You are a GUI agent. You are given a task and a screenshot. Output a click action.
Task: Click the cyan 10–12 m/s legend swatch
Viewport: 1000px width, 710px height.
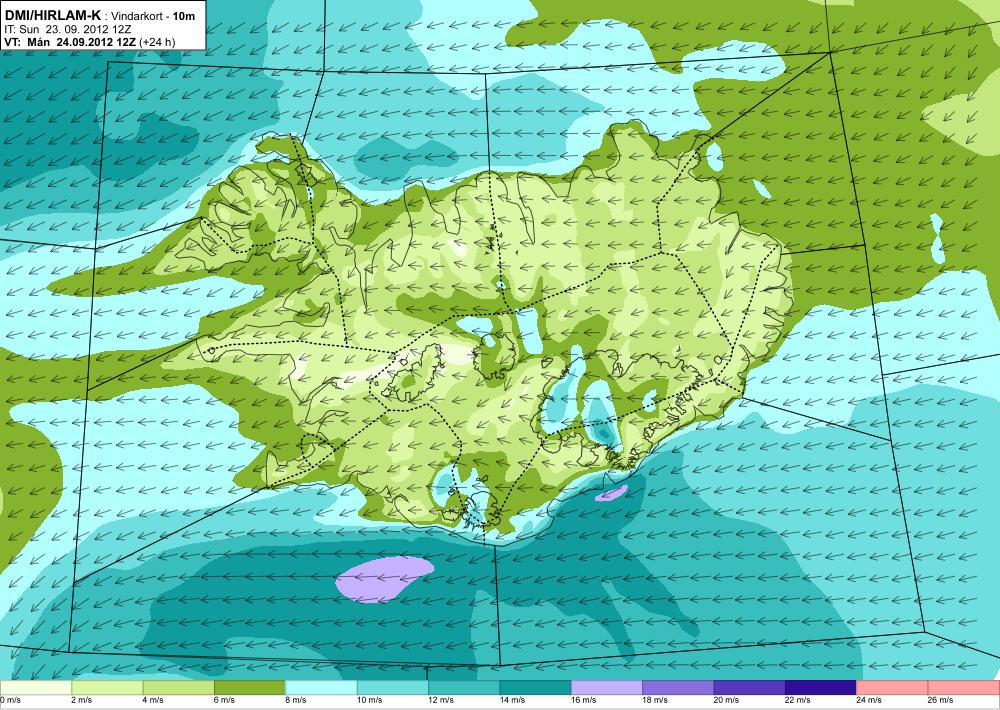pyautogui.click(x=393, y=688)
